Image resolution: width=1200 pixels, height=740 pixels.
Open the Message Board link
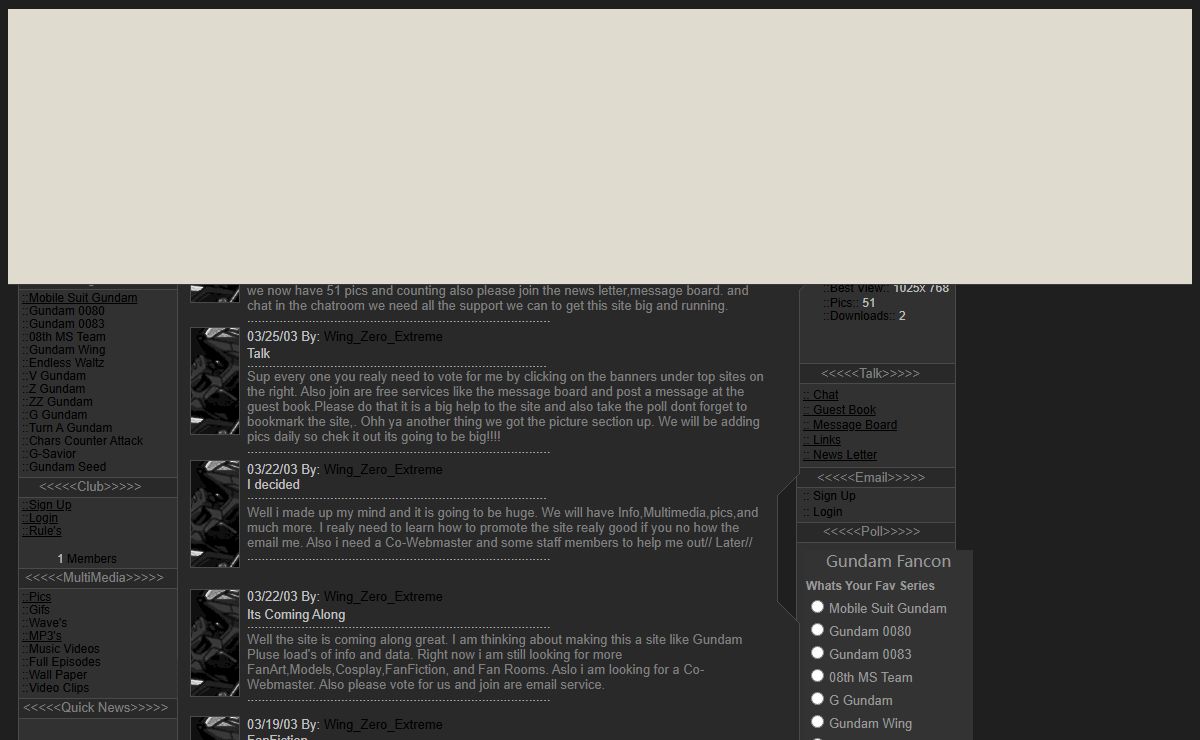(850, 425)
